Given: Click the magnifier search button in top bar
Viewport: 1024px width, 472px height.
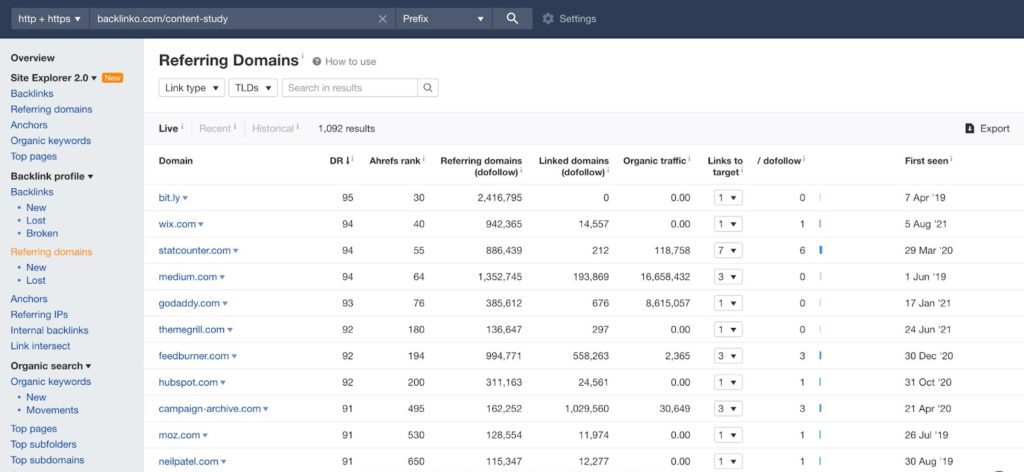Looking at the screenshot, I should pyautogui.click(x=512, y=19).
